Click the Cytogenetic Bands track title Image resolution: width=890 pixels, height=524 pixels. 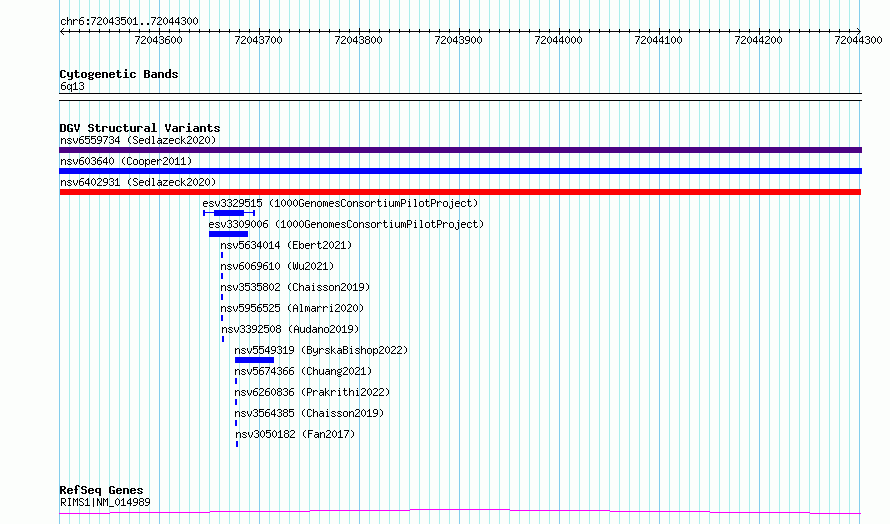[119, 74]
